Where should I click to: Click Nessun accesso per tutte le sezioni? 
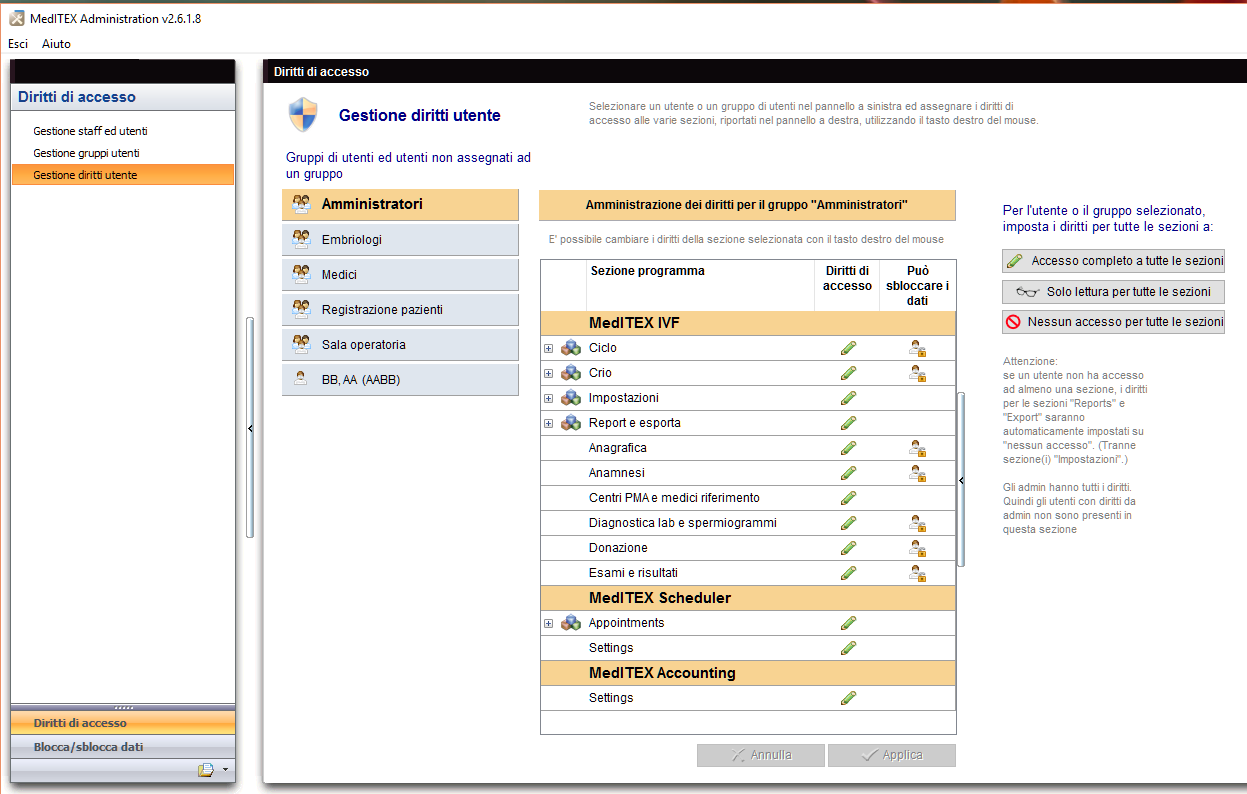point(1113,322)
